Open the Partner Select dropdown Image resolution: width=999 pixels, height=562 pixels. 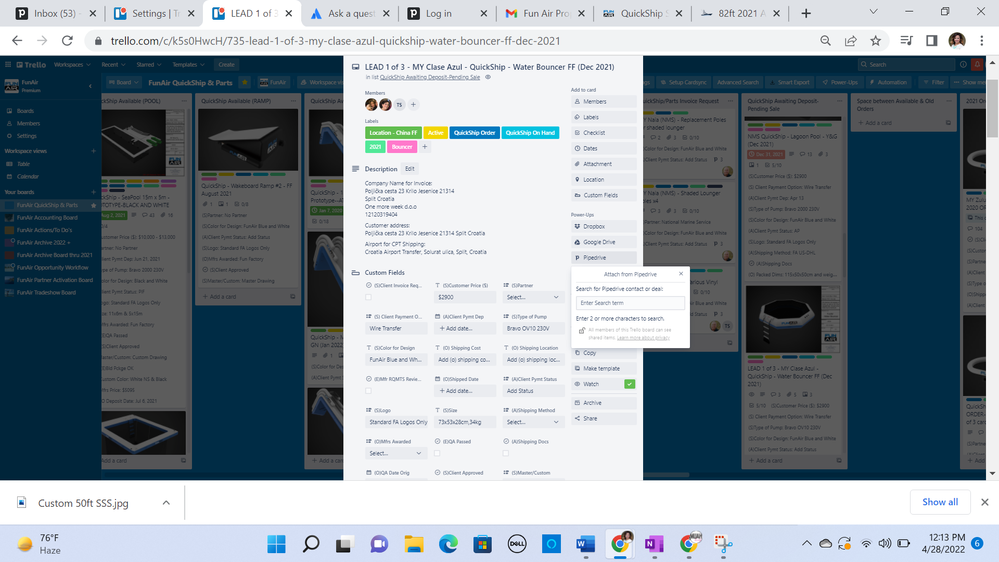coord(533,297)
